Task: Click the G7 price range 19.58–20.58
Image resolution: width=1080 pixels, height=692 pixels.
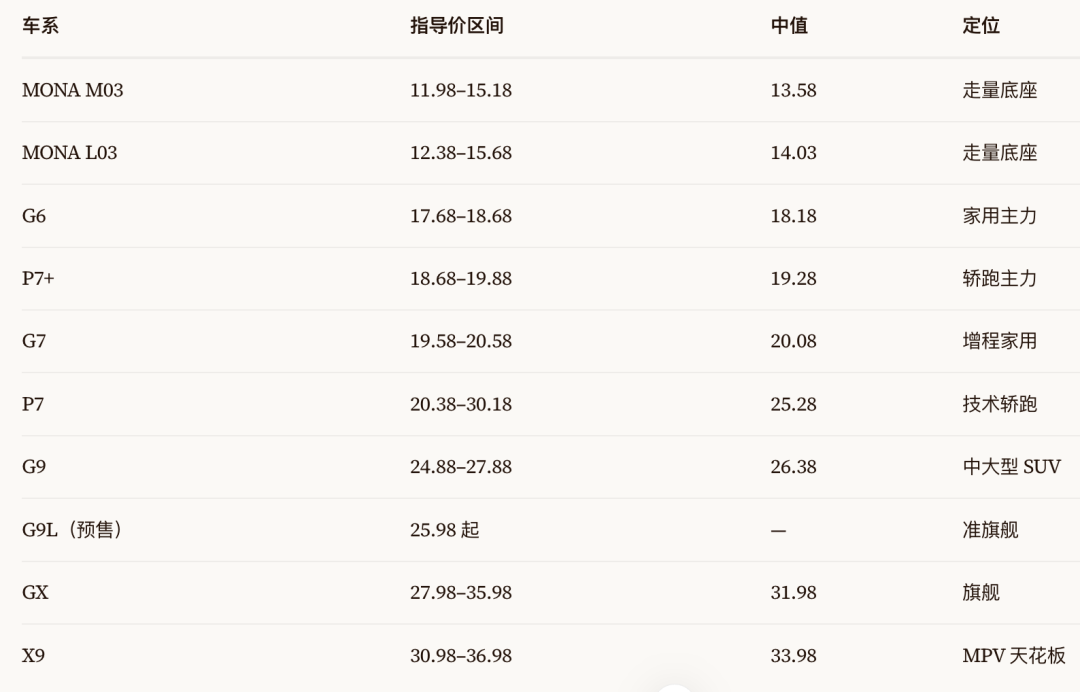Action: [461, 342]
